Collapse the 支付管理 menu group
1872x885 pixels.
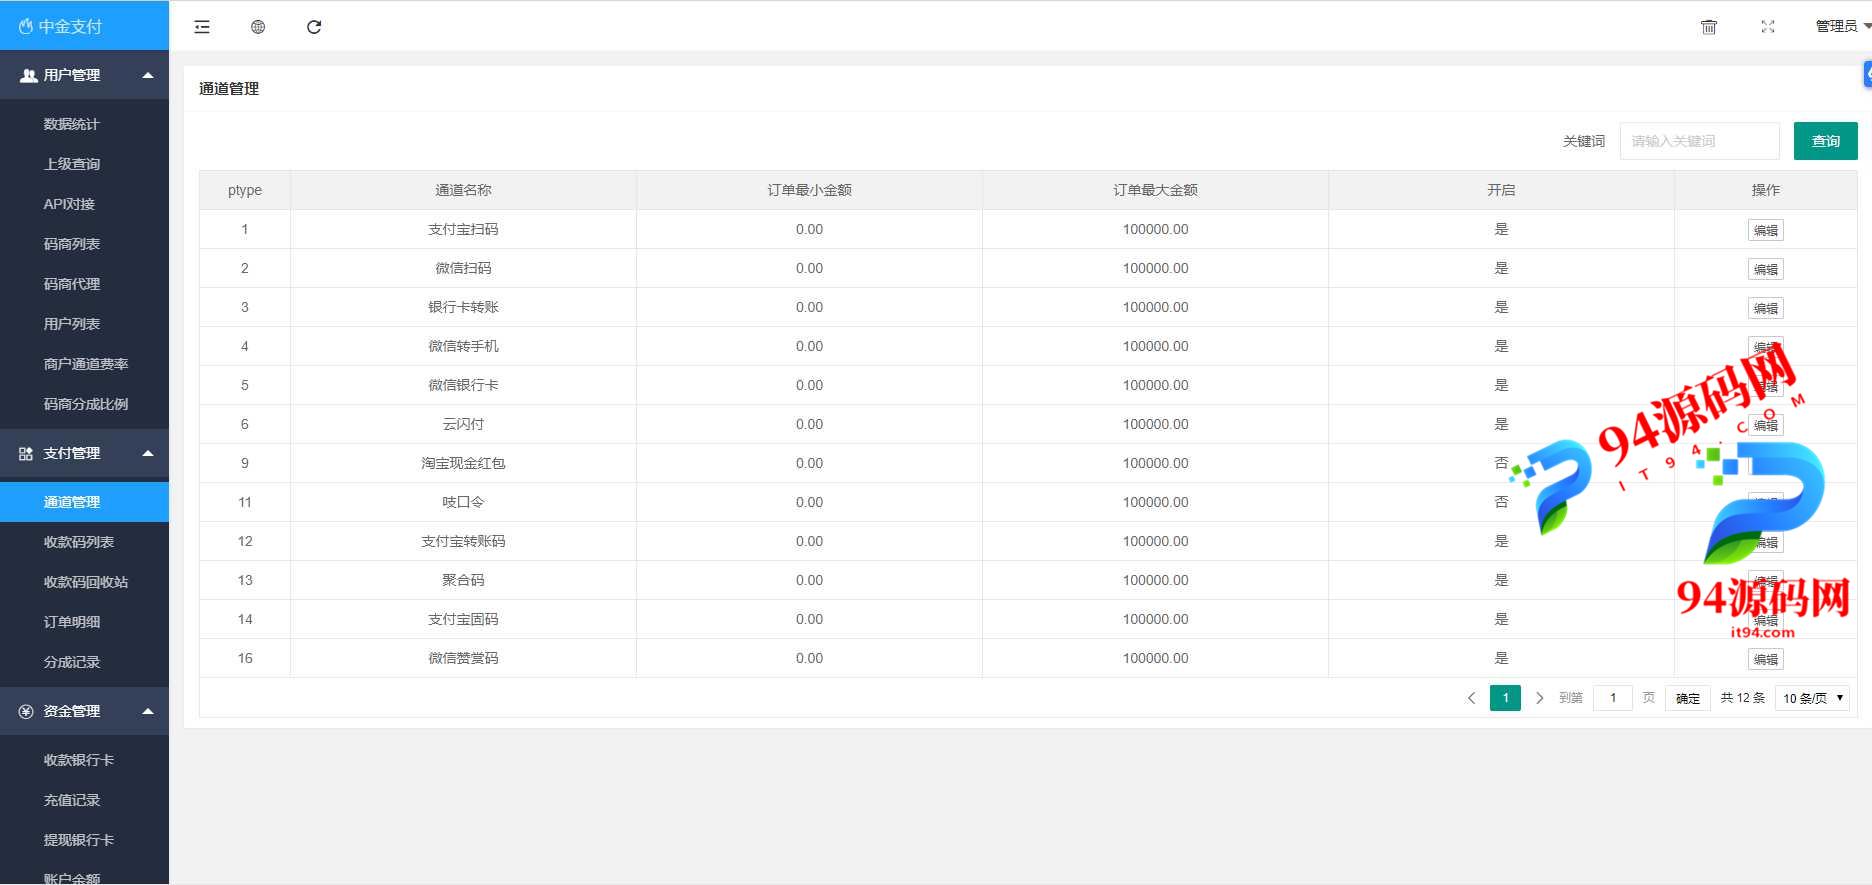click(85, 453)
